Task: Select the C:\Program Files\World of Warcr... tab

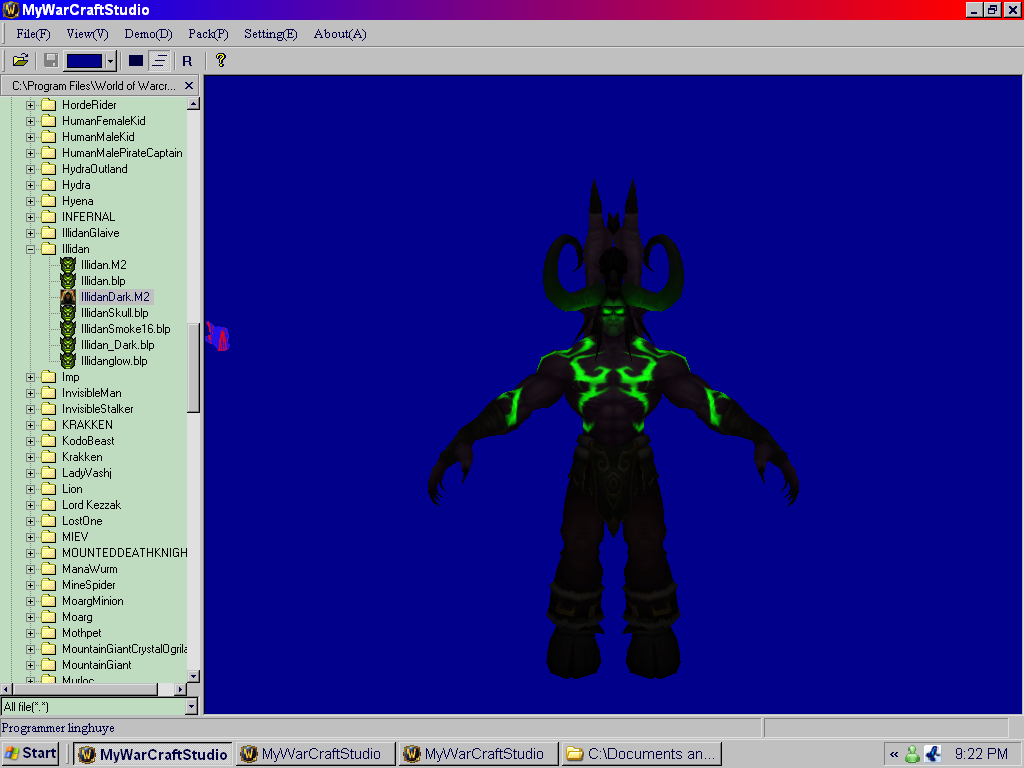Action: [94, 86]
